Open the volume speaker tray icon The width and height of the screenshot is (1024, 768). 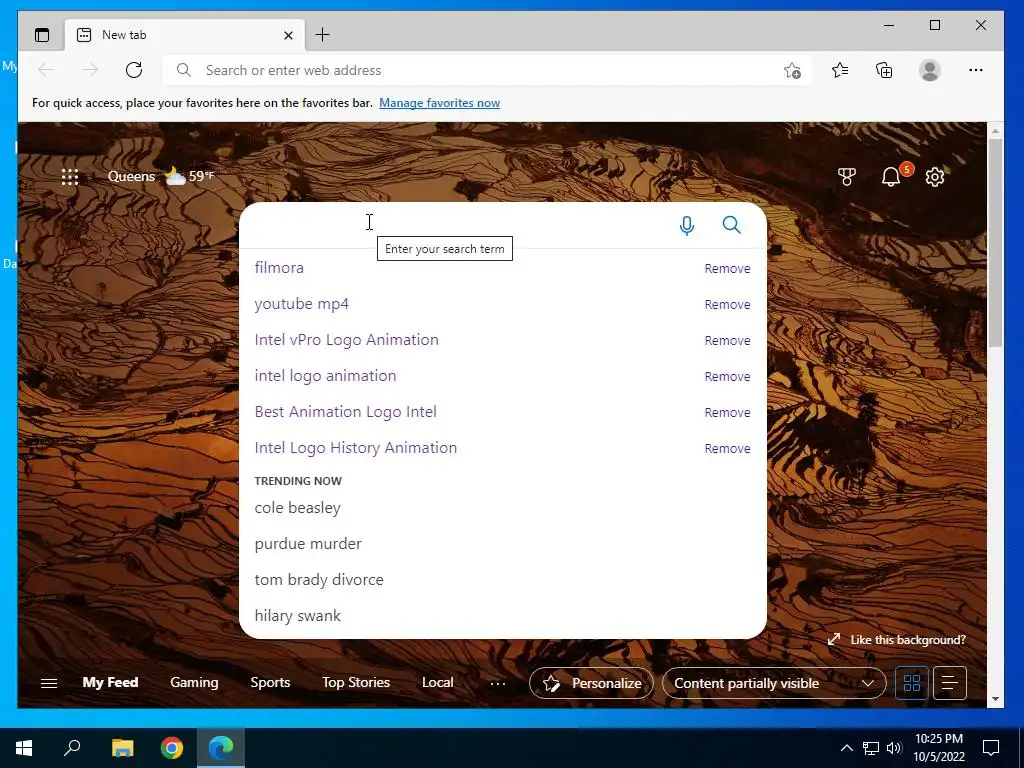[894, 748]
